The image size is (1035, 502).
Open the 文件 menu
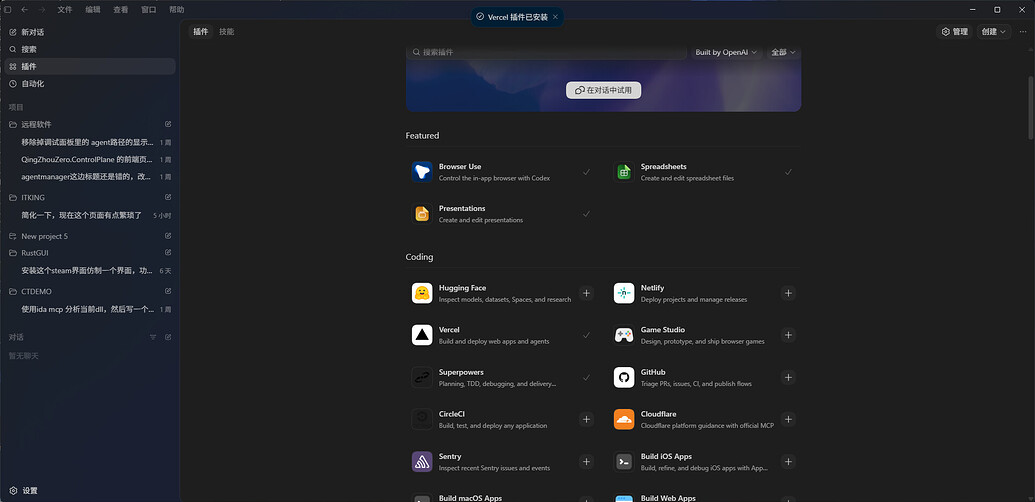[x=65, y=10]
